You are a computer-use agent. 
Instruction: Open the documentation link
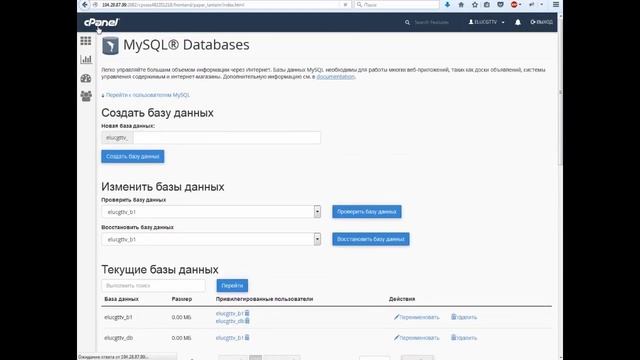coord(336,77)
